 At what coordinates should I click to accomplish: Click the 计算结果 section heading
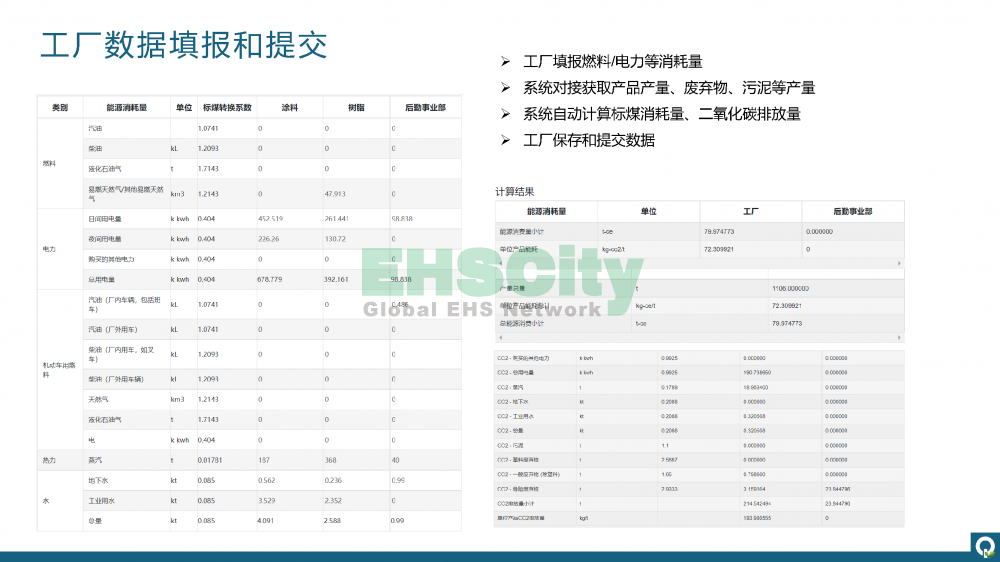[x=515, y=191]
